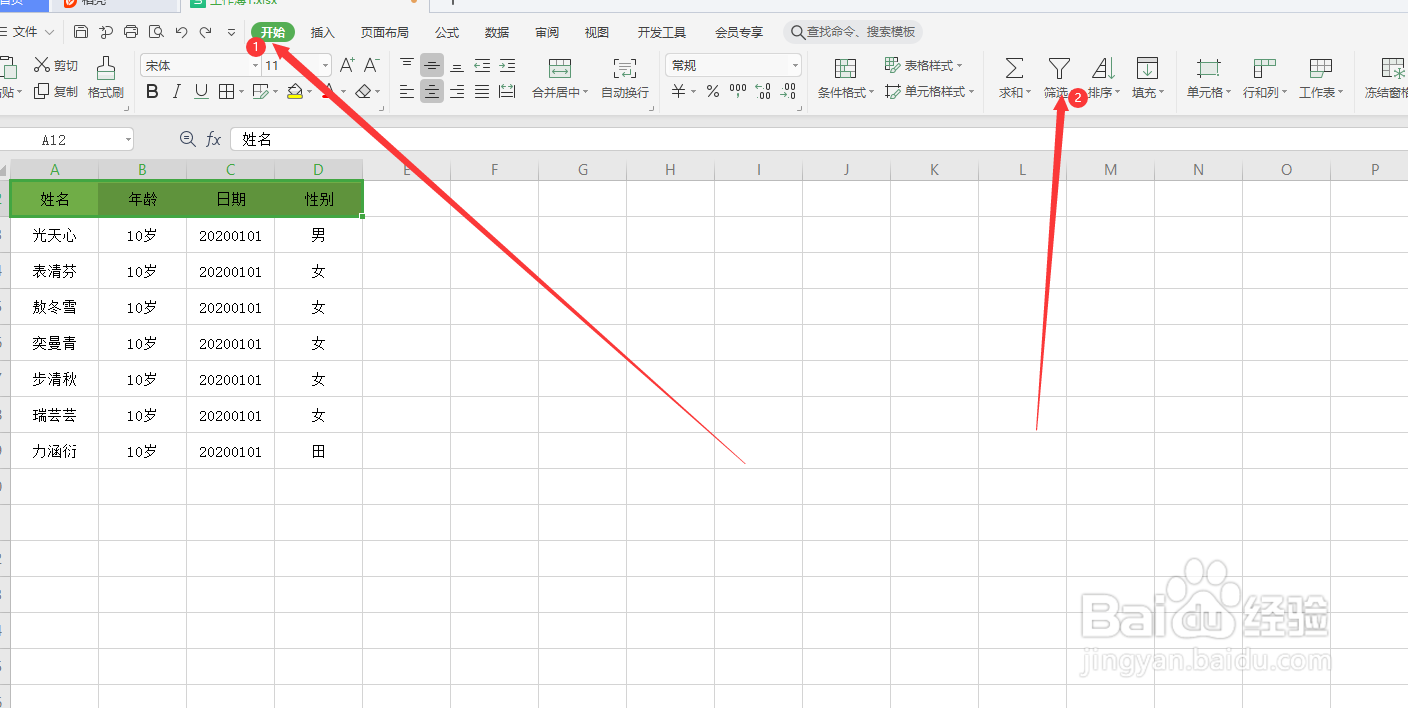
Task: Open Print Preview icon
Action: [x=156, y=32]
